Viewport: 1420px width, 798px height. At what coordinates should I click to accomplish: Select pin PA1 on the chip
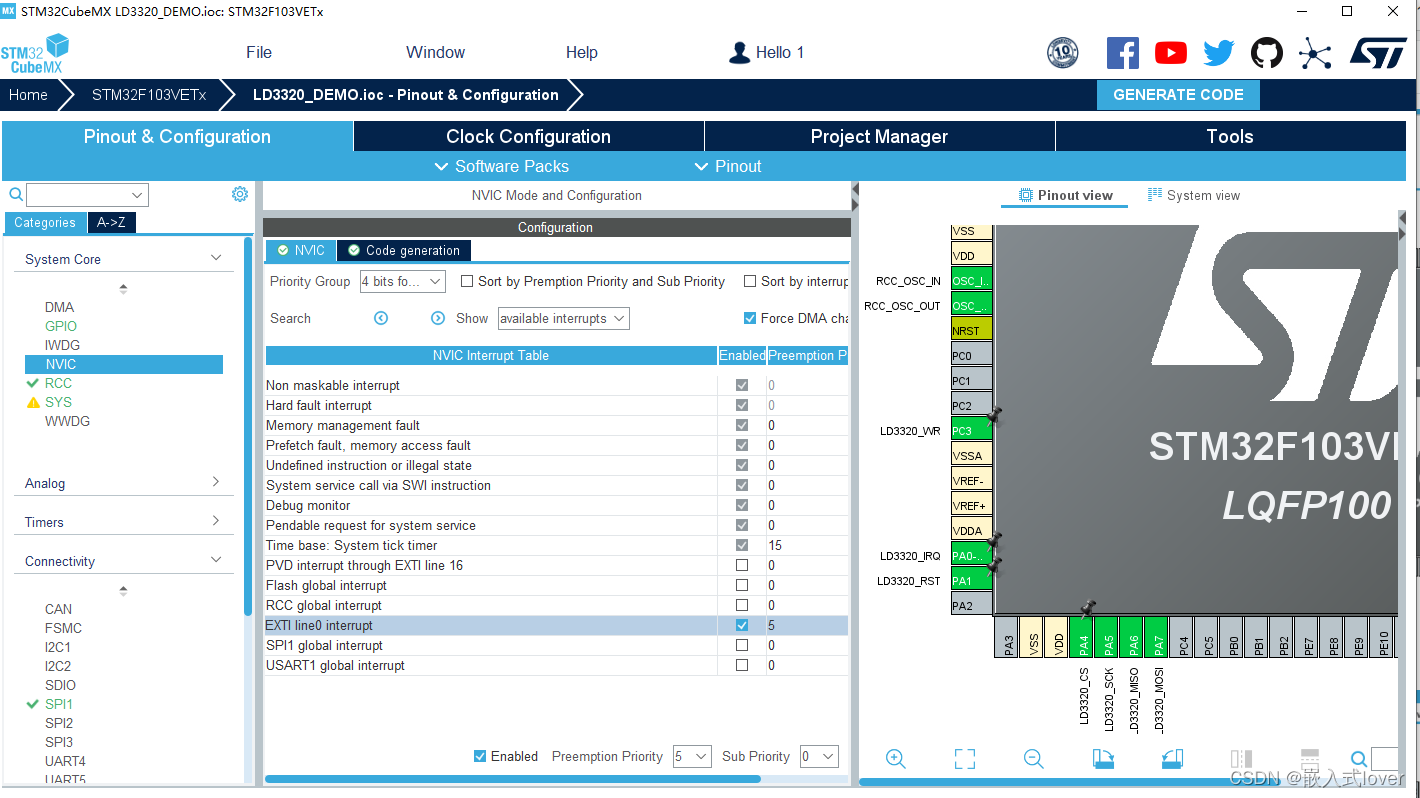point(972,581)
